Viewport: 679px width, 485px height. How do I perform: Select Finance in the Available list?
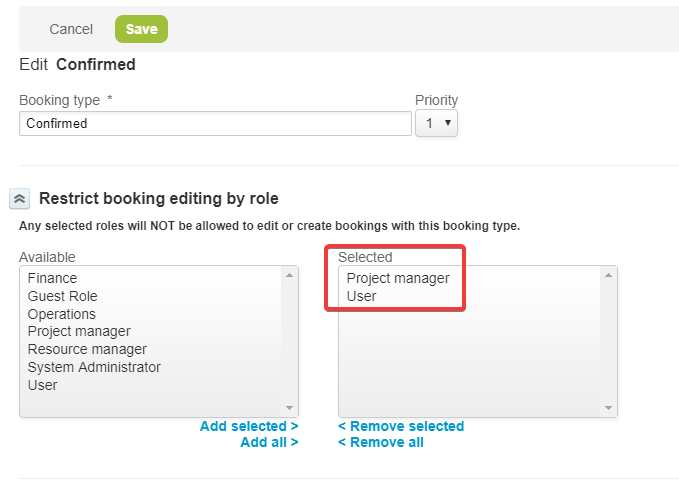tap(52, 278)
